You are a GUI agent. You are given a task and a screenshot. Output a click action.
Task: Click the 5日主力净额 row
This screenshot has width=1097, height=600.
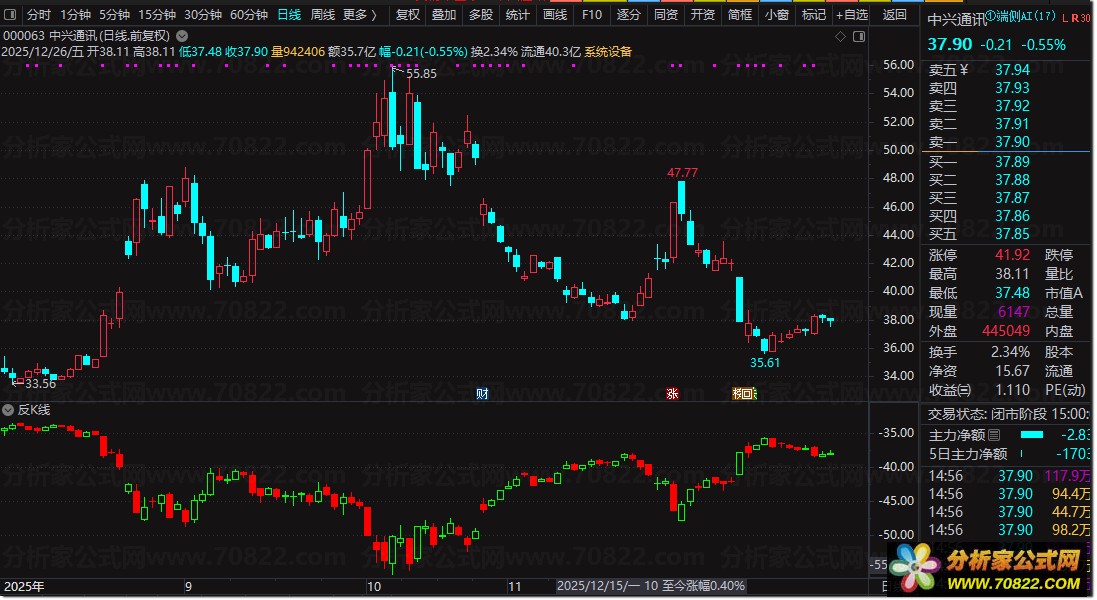click(x=1008, y=454)
